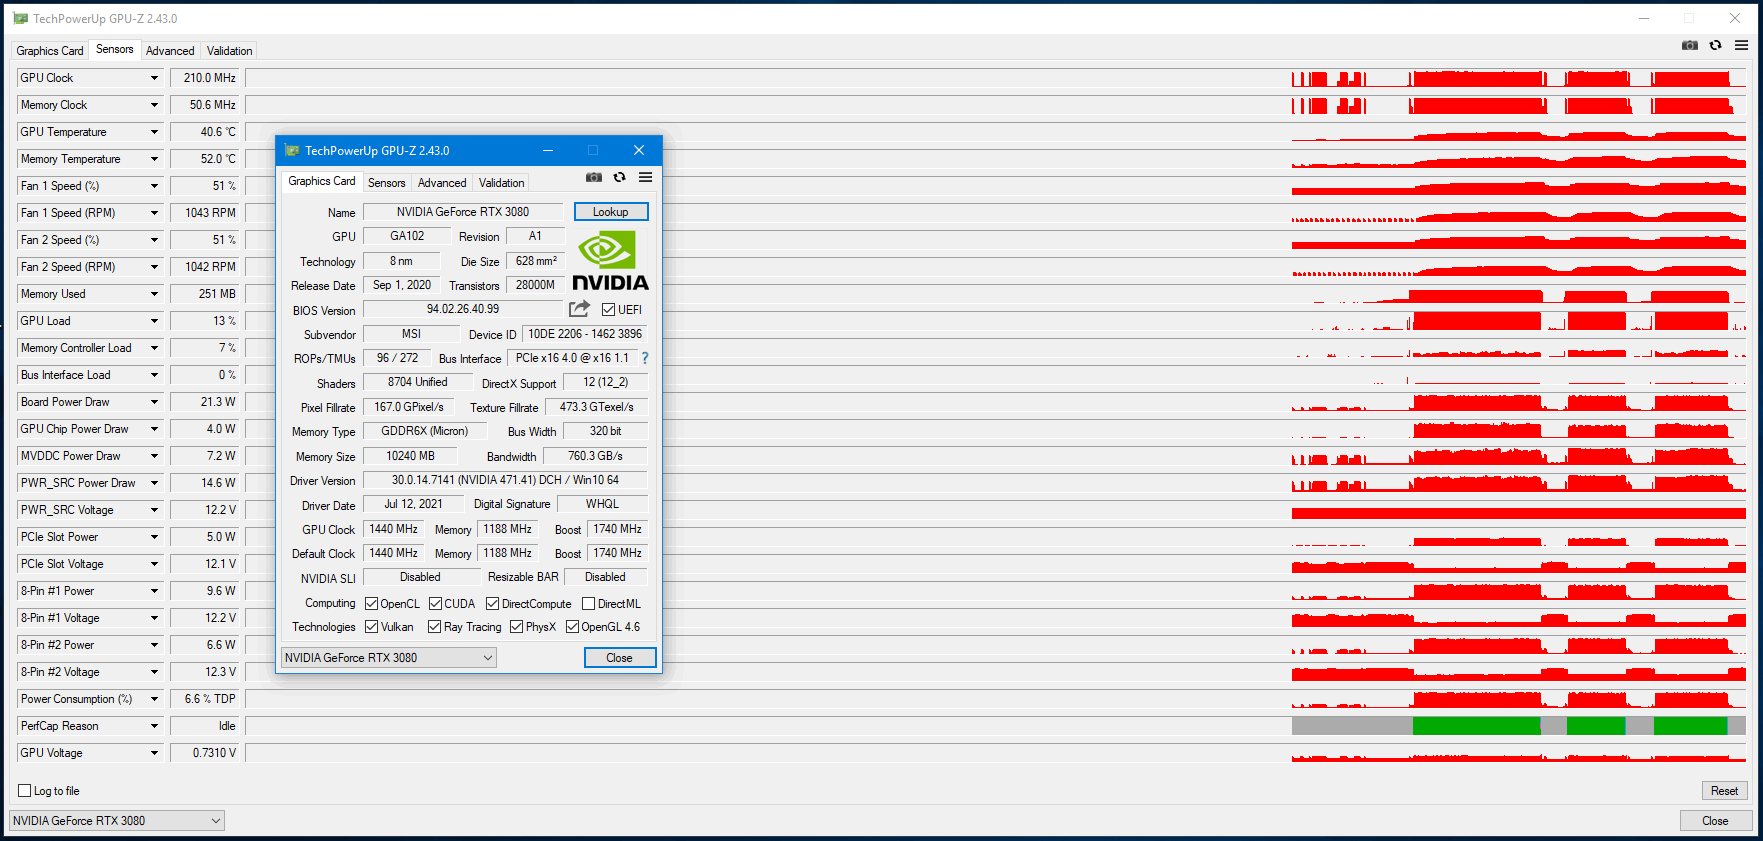Click the Driver Version field
Viewport: 1763px width, 841px height.
[505, 481]
